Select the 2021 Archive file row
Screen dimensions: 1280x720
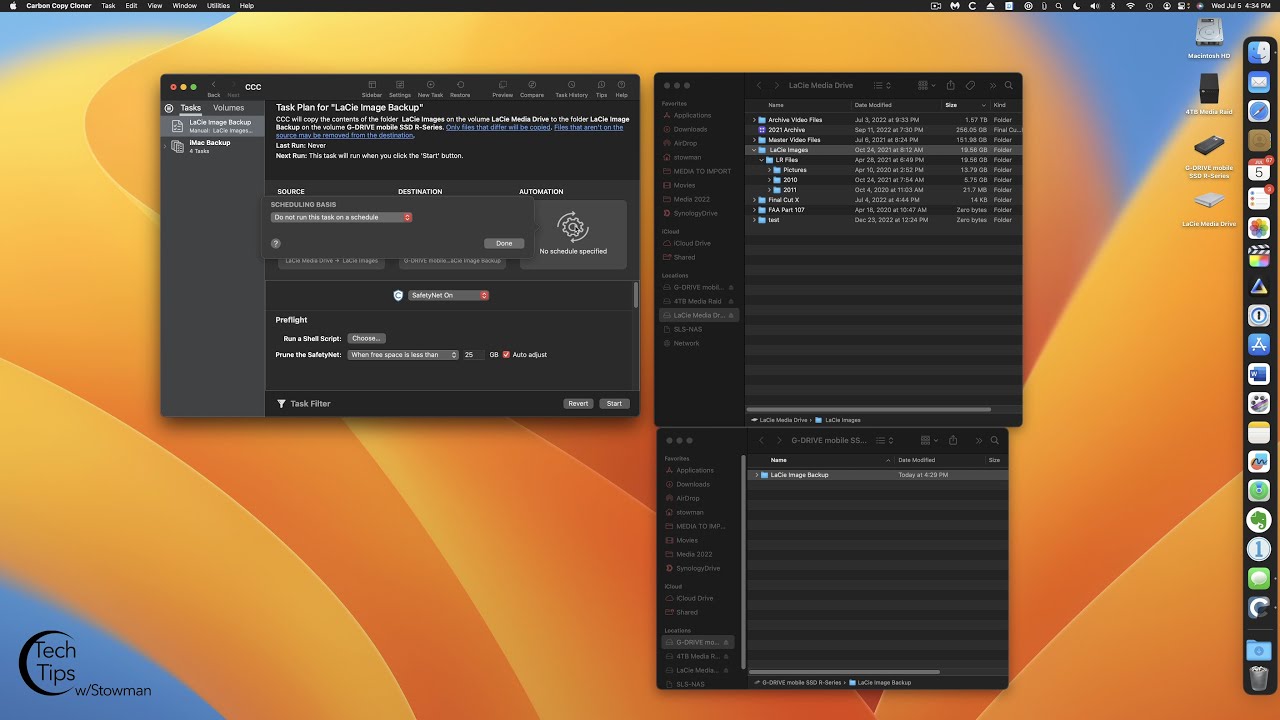tap(883, 130)
